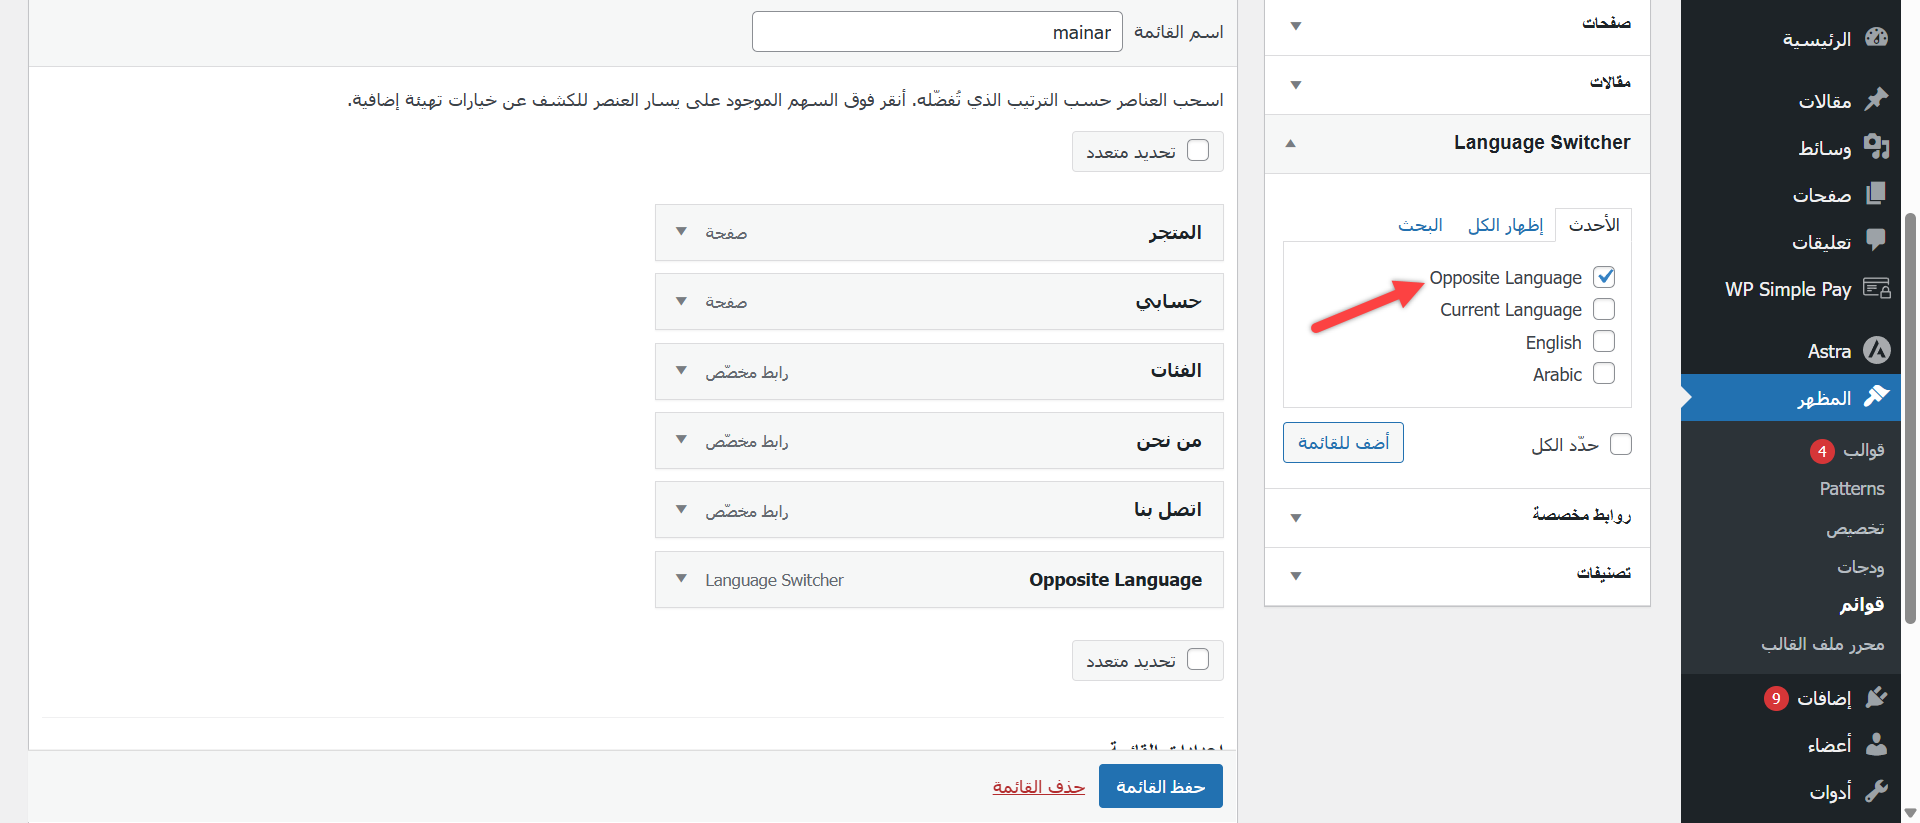This screenshot has width=1920, height=823.
Task: Expand the Opposite Language menu item arrow
Action: [681, 579]
